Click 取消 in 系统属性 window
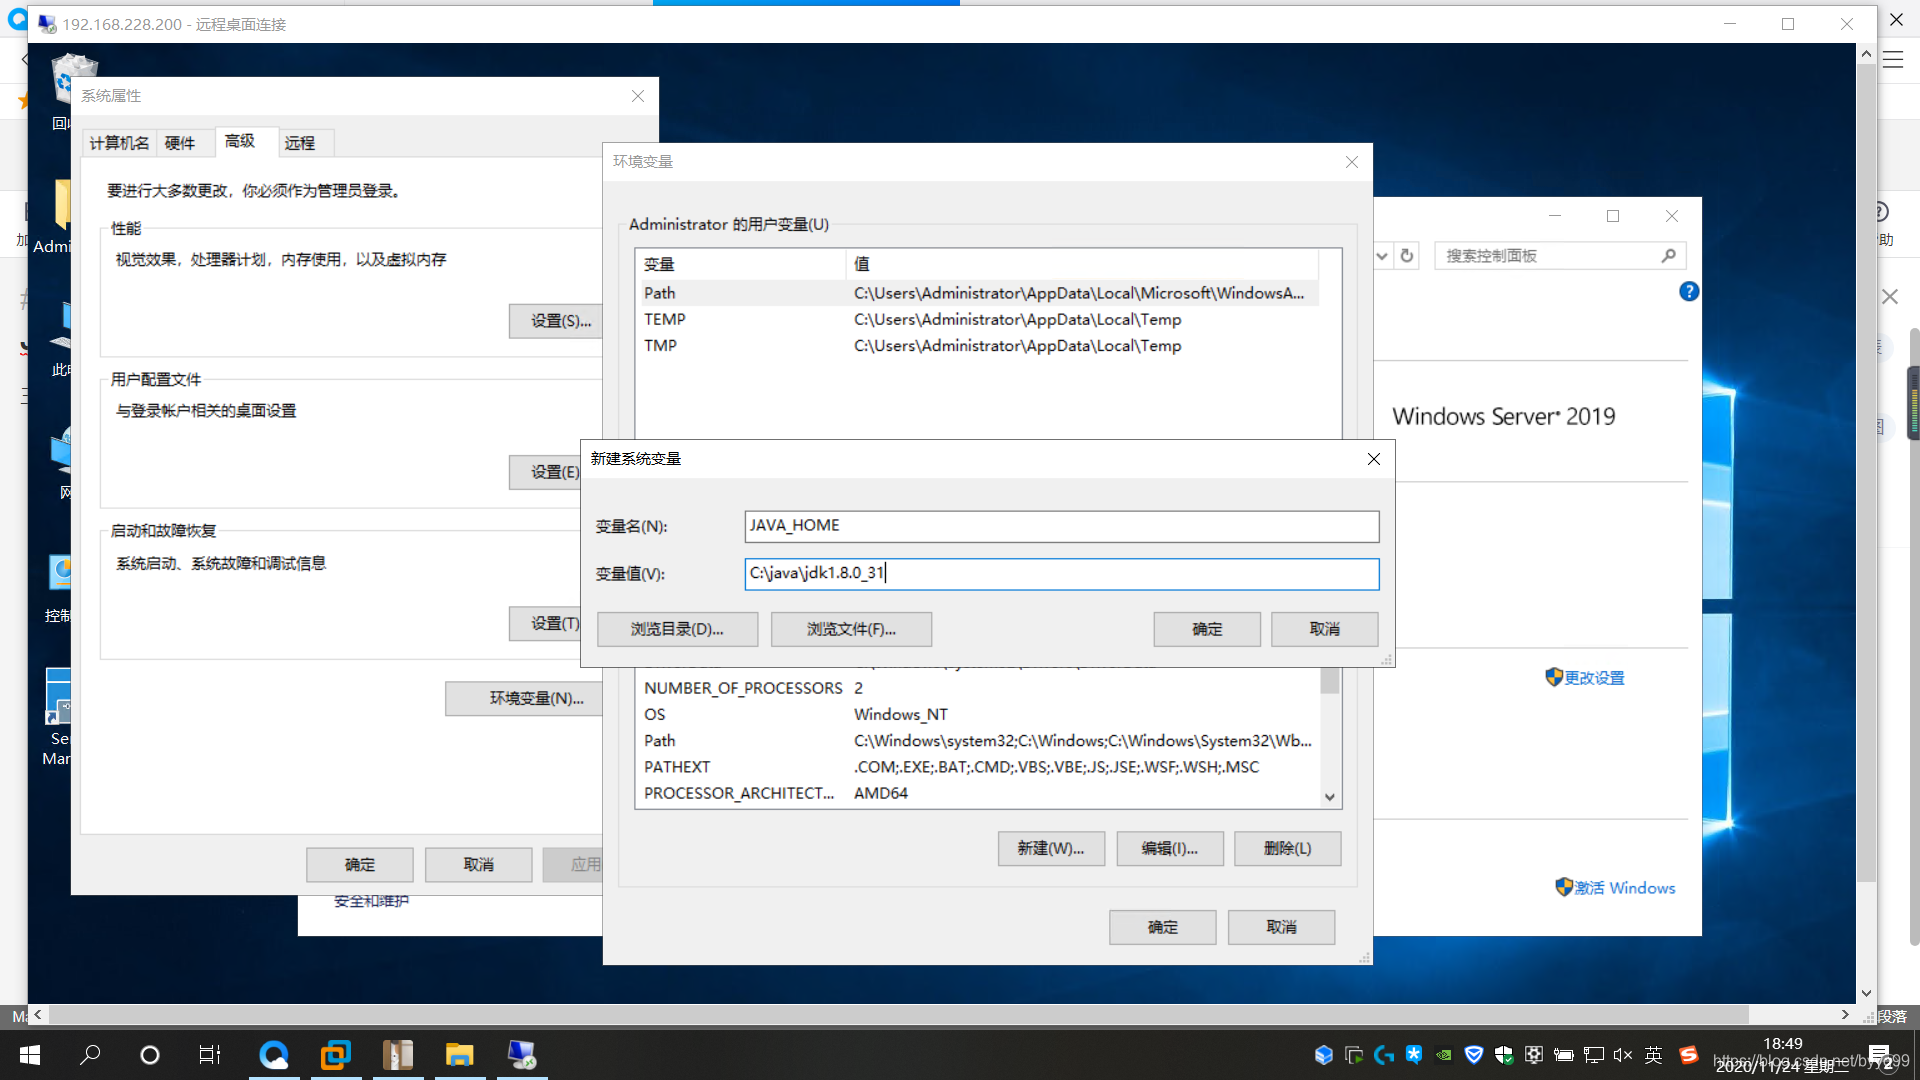Viewport: 1920px width, 1080px height. pyautogui.click(x=479, y=865)
